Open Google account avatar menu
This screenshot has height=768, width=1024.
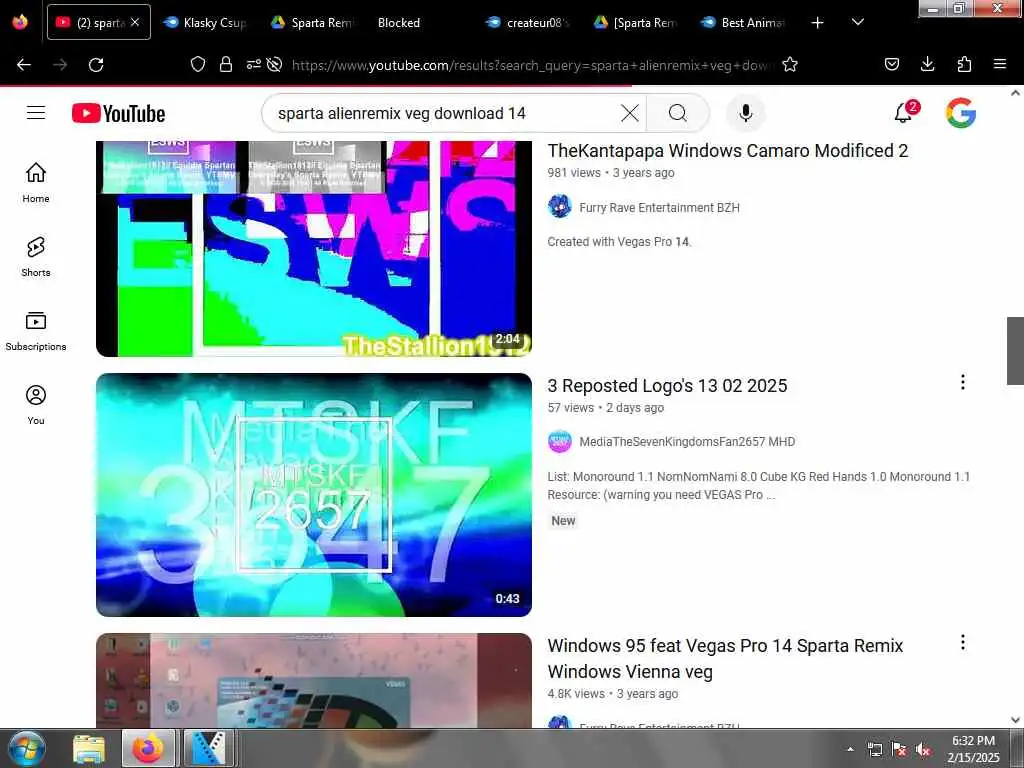click(961, 113)
